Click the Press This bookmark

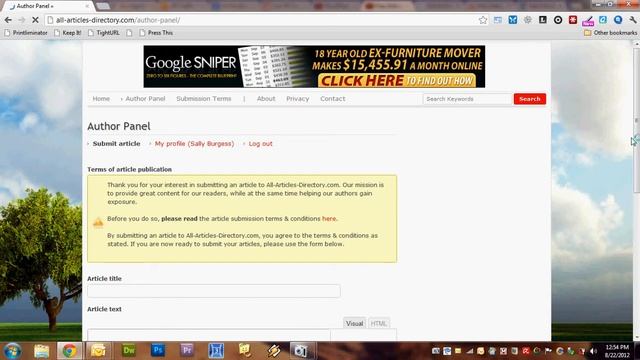point(156,33)
